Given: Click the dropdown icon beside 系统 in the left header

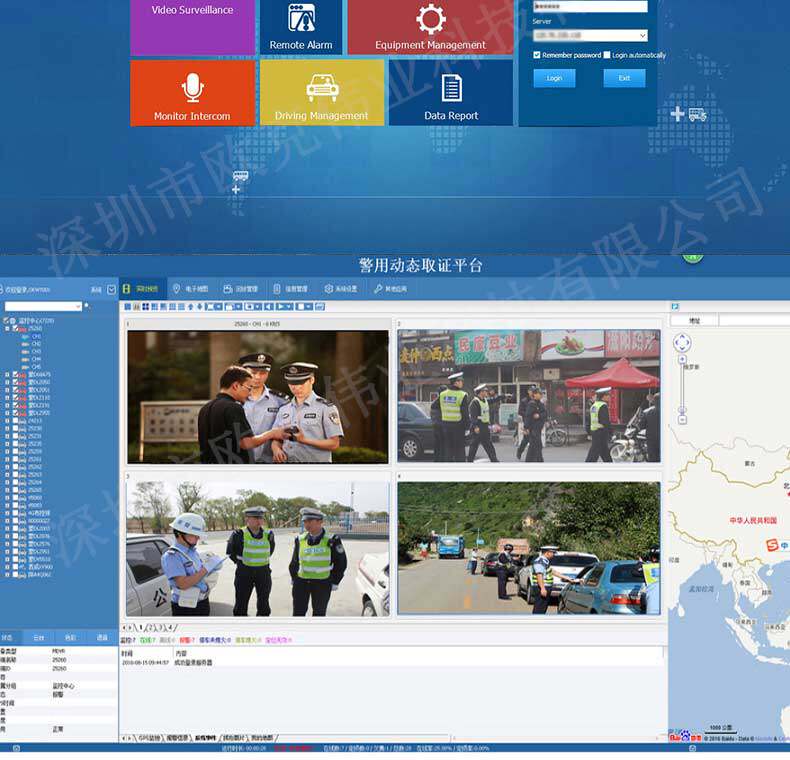Looking at the screenshot, I should (x=111, y=290).
